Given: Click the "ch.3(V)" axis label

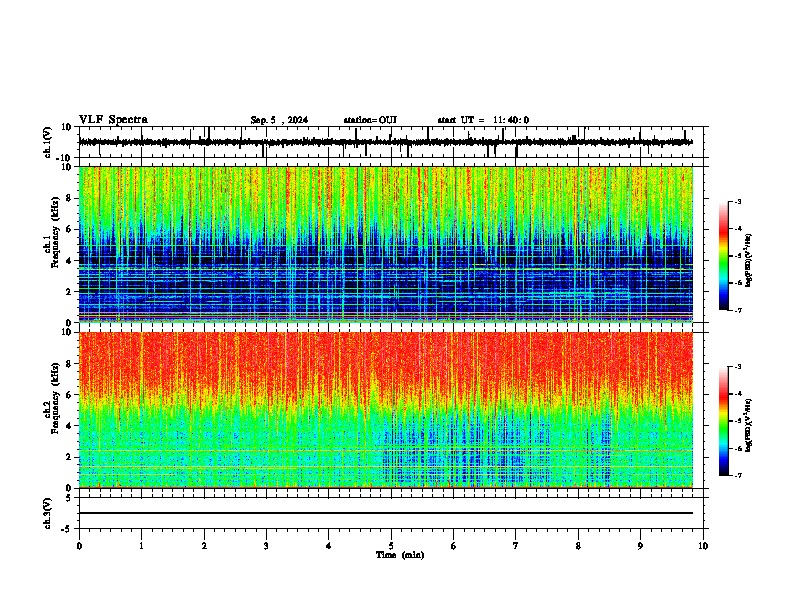Looking at the screenshot, I should 48,513.
